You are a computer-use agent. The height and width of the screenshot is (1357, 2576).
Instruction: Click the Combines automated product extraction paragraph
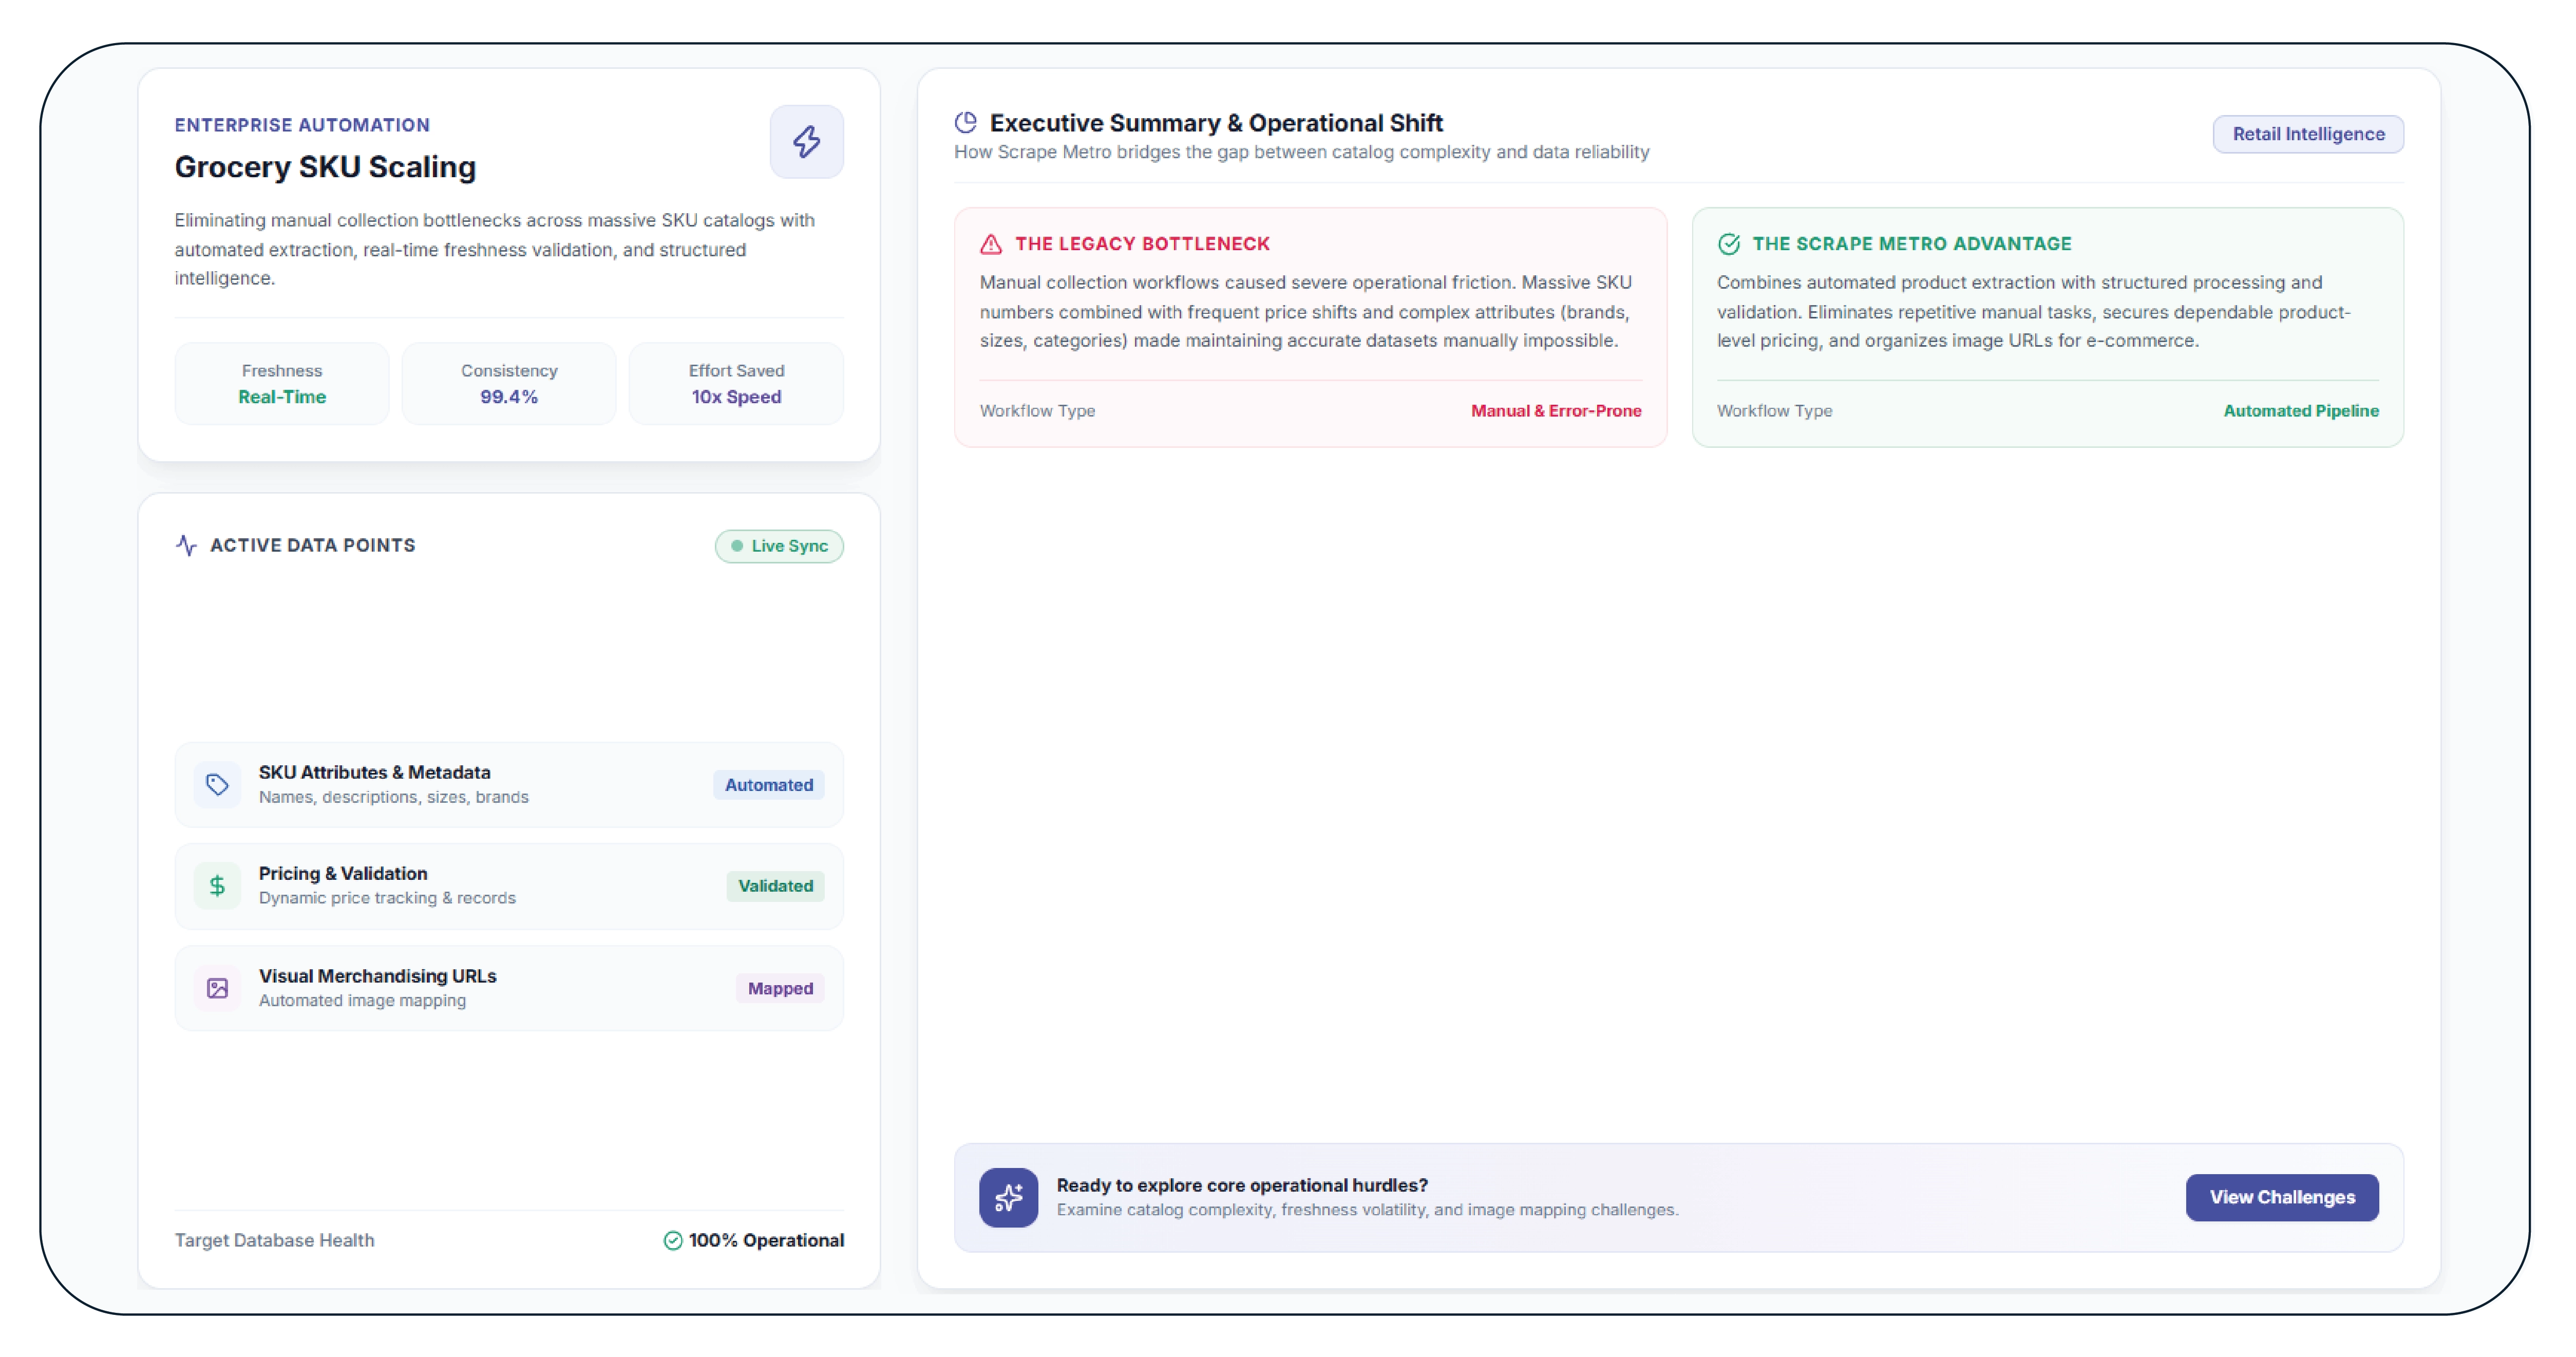[2034, 312]
